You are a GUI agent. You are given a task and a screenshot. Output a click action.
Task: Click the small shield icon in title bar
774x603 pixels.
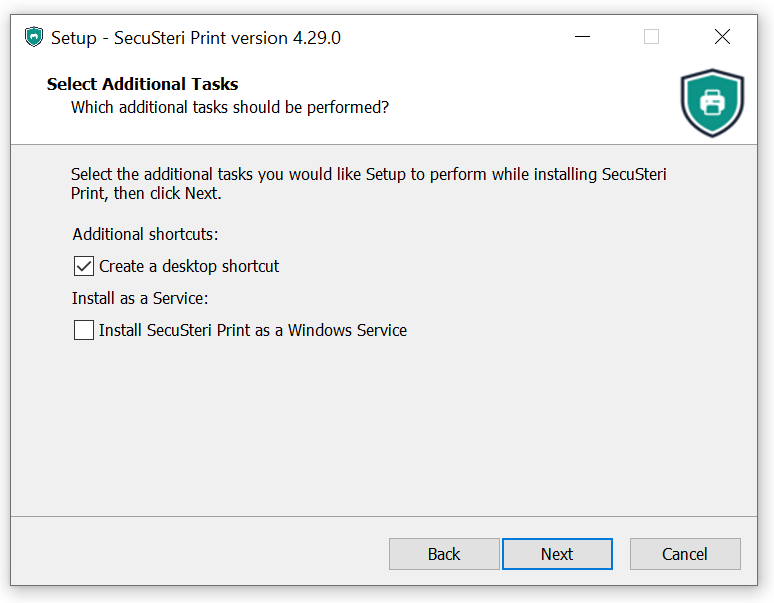click(34, 37)
